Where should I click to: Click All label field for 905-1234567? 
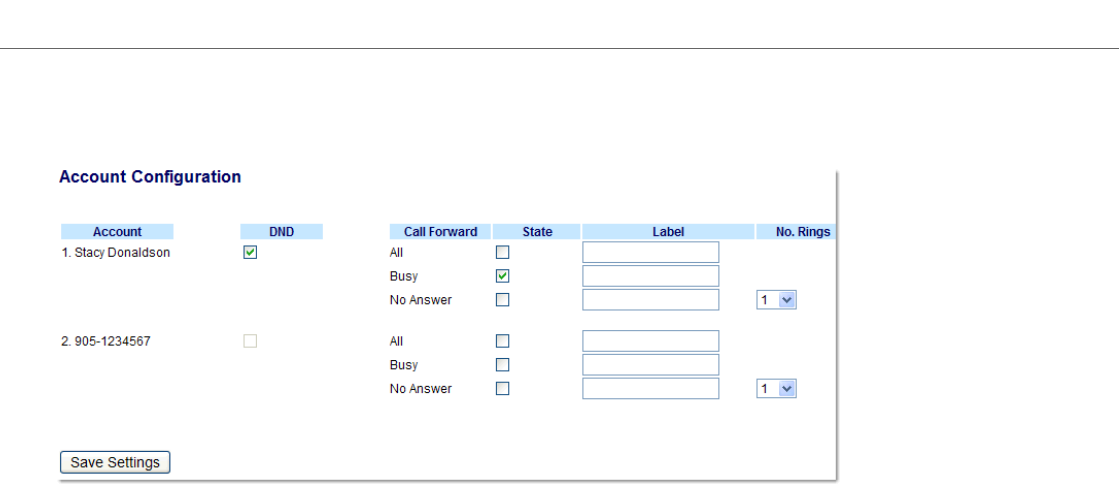650,341
